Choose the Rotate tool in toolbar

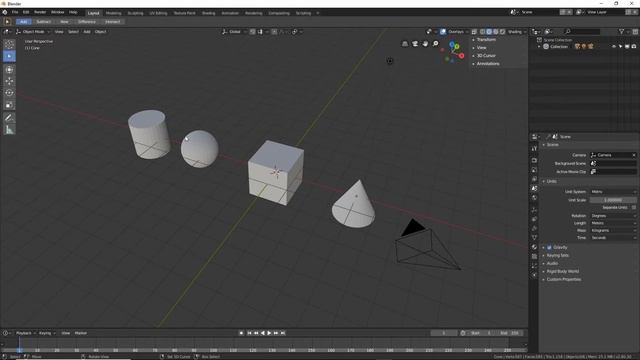9,93
